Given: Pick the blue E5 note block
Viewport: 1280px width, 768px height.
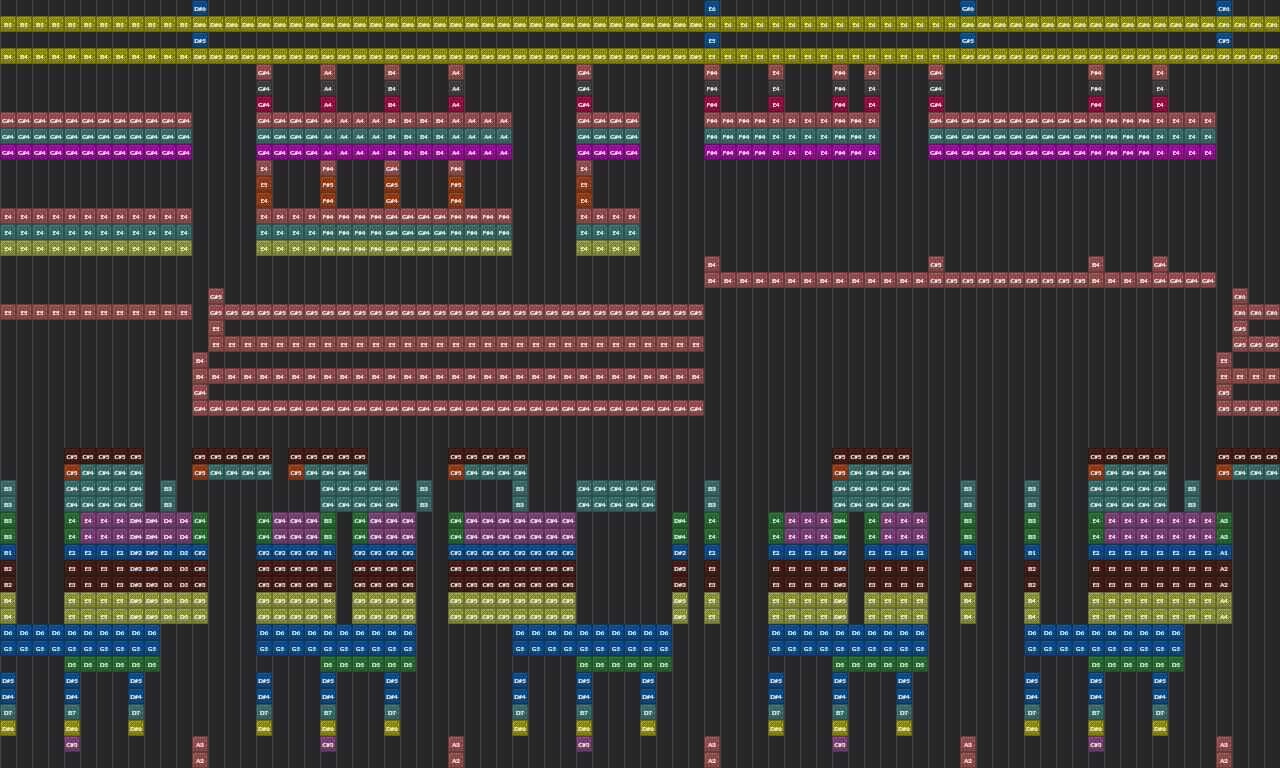Looking at the screenshot, I should (x=712, y=40).
